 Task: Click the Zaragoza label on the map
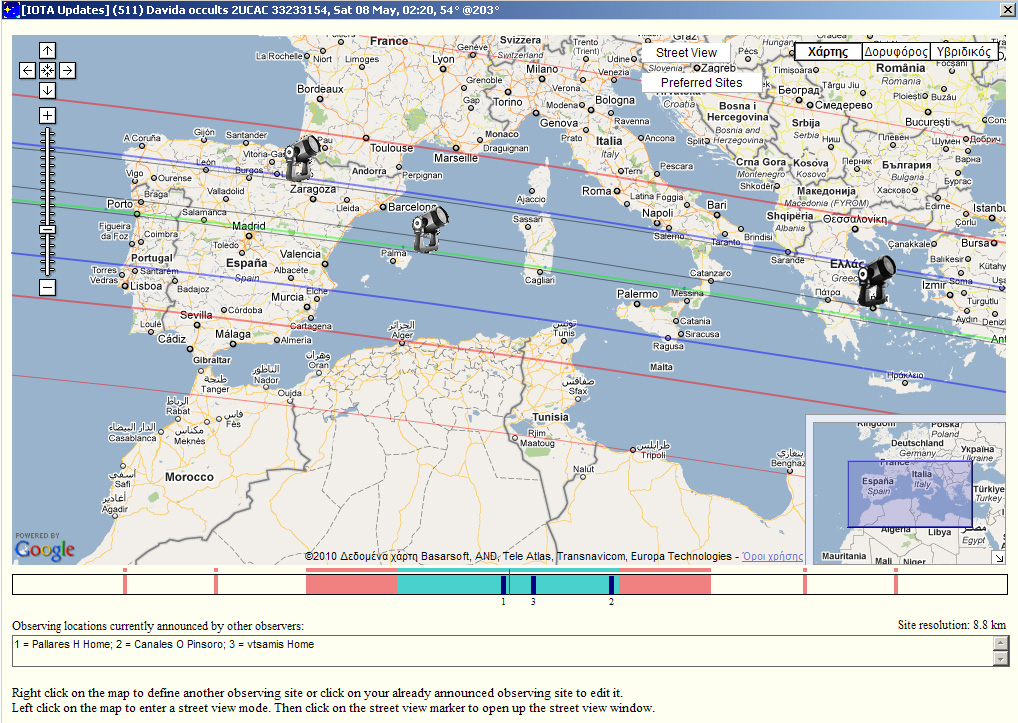click(313, 189)
